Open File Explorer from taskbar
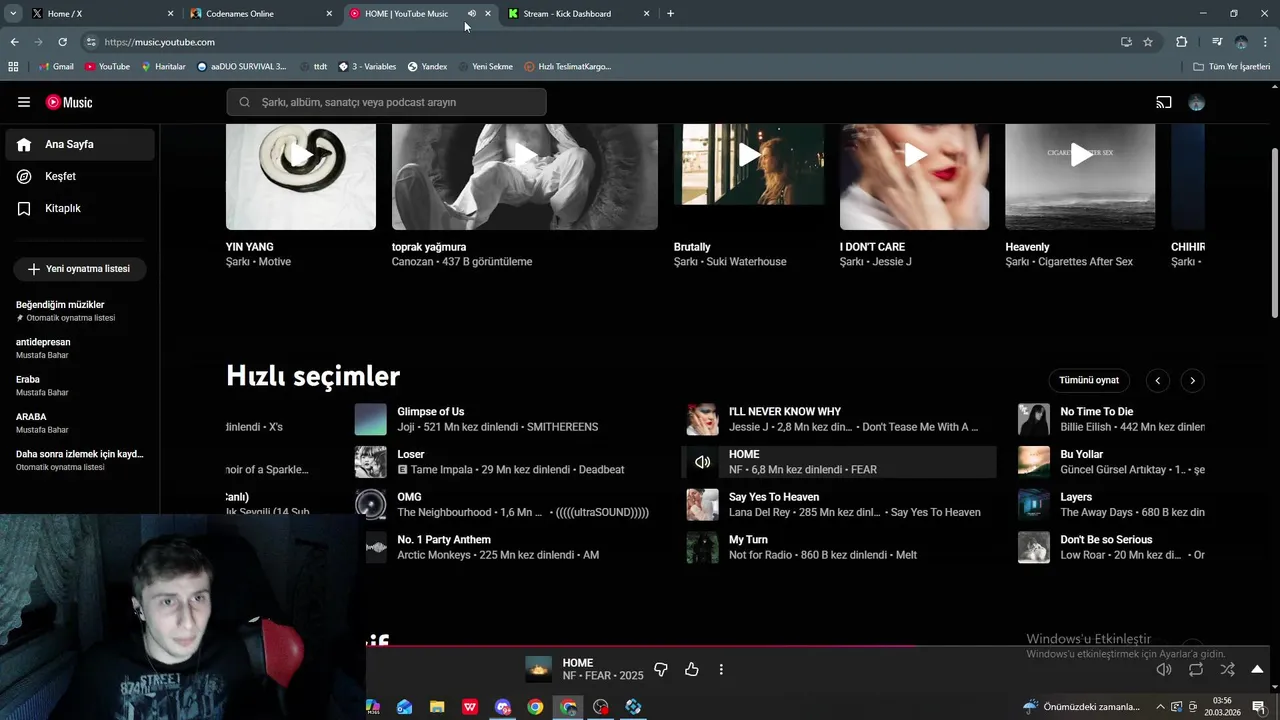 (x=437, y=707)
